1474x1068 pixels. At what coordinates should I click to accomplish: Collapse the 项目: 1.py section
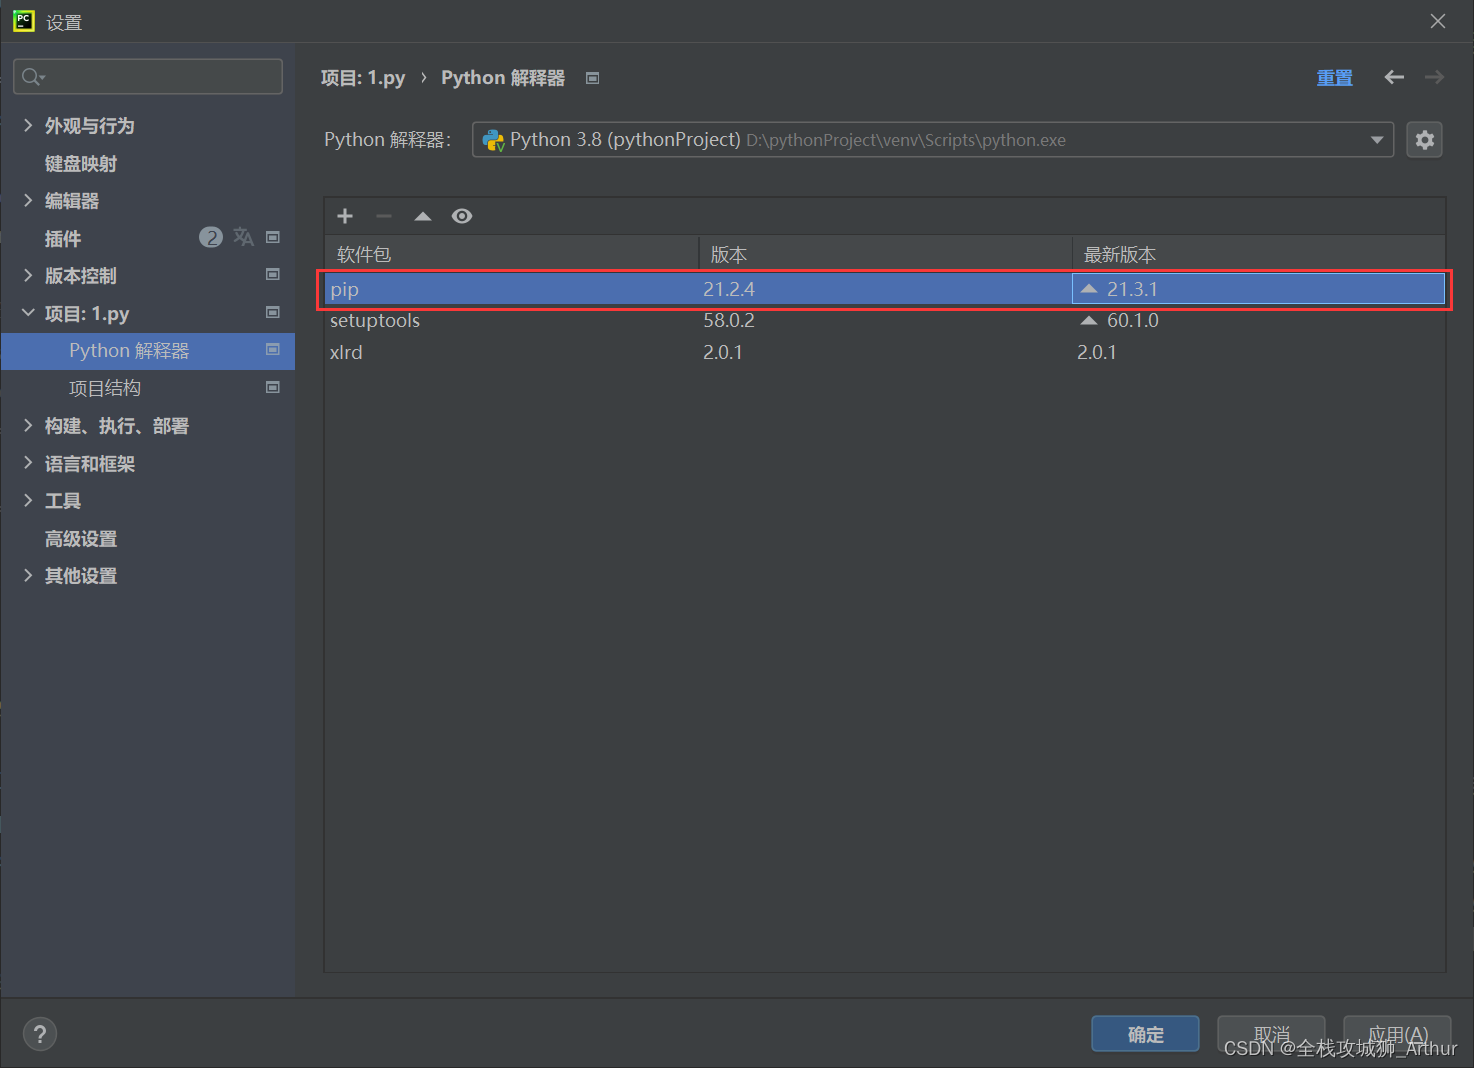28,313
